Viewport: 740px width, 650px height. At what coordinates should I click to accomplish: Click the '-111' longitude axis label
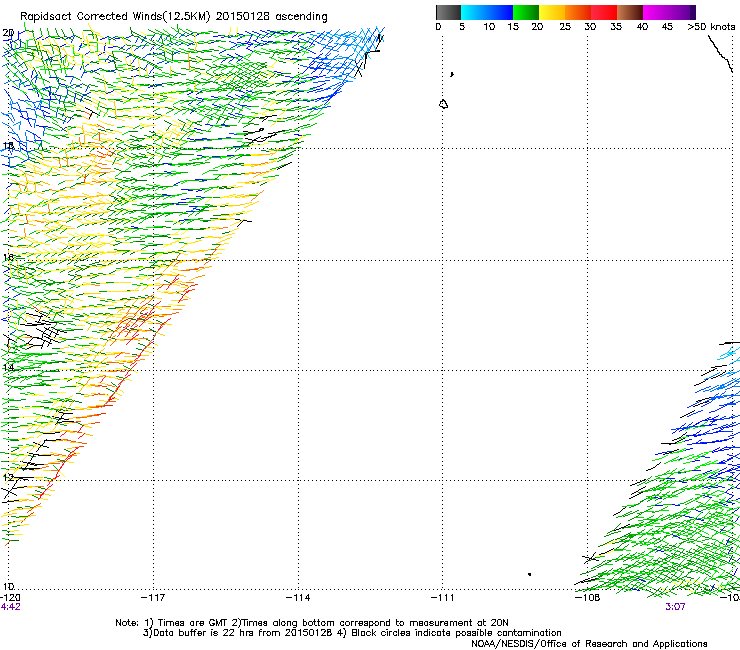(443, 598)
